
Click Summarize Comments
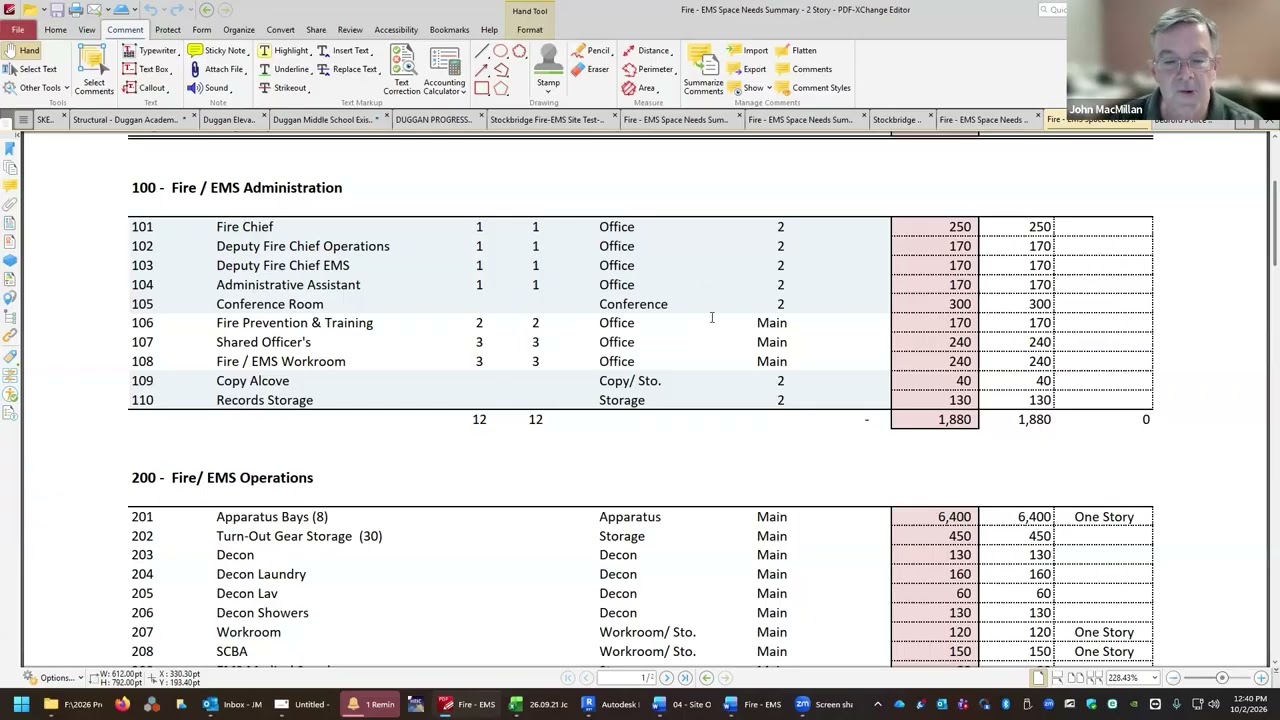(x=703, y=71)
